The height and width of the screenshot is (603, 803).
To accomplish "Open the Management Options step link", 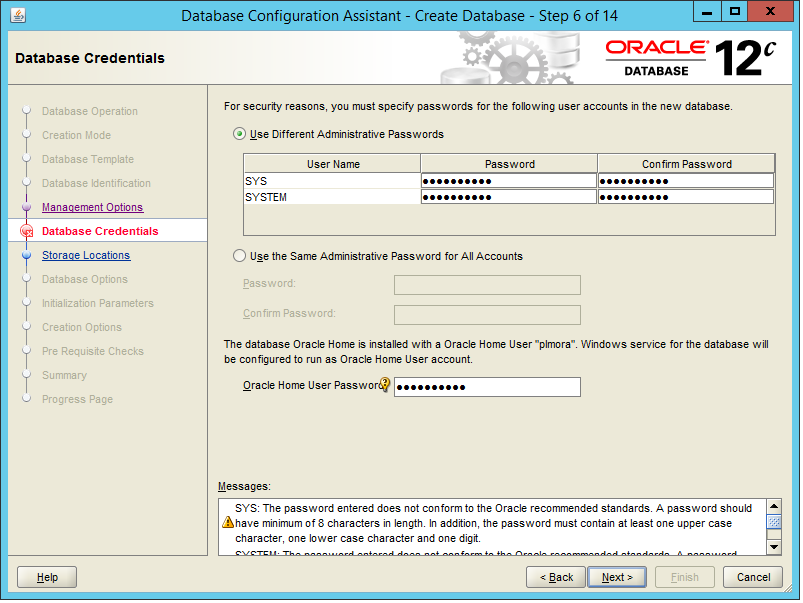I will click(93, 207).
